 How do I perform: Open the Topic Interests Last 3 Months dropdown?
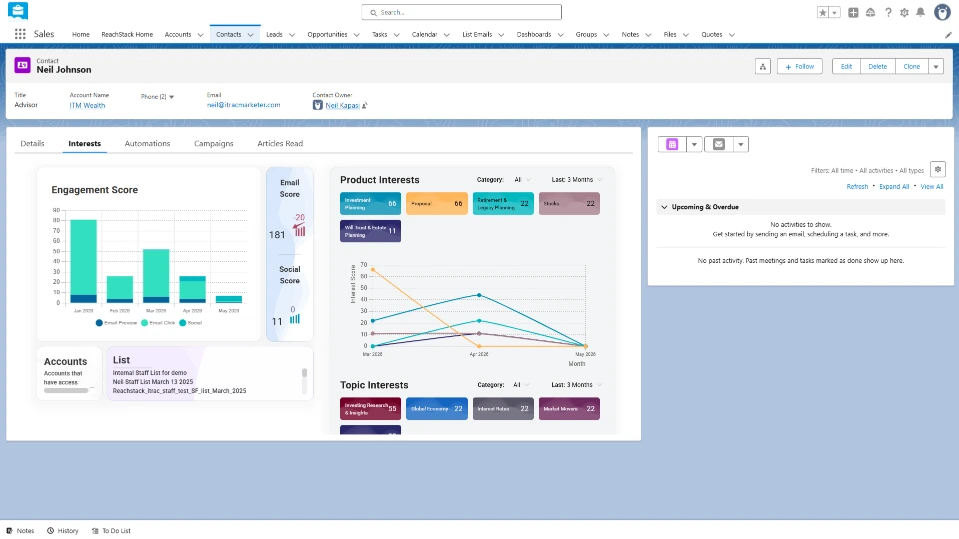point(577,385)
